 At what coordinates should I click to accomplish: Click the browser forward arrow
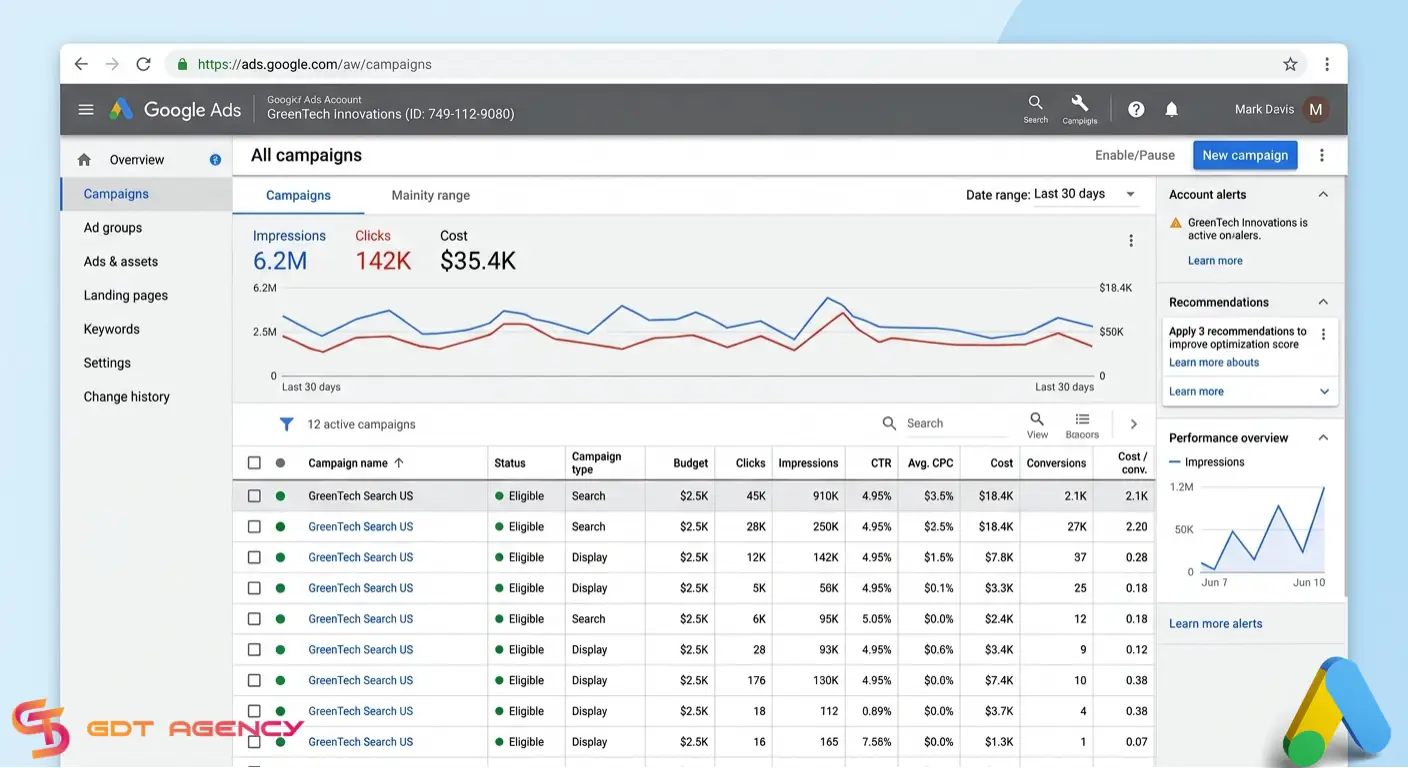(112, 64)
